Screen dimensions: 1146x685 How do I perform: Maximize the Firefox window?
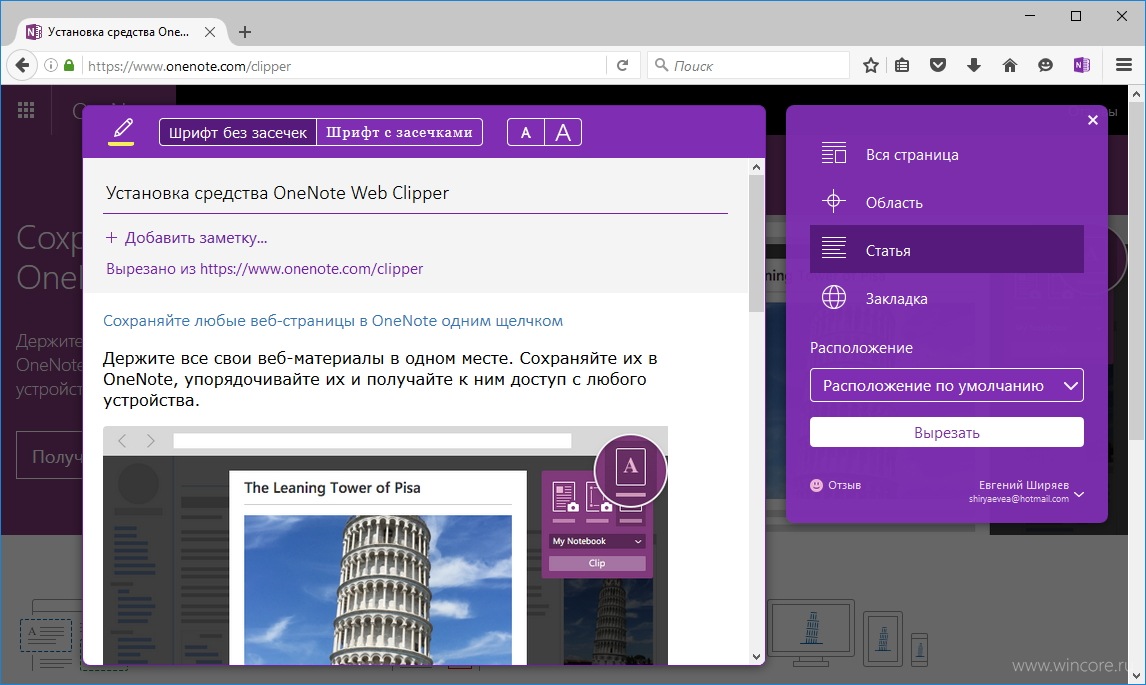click(x=1076, y=16)
